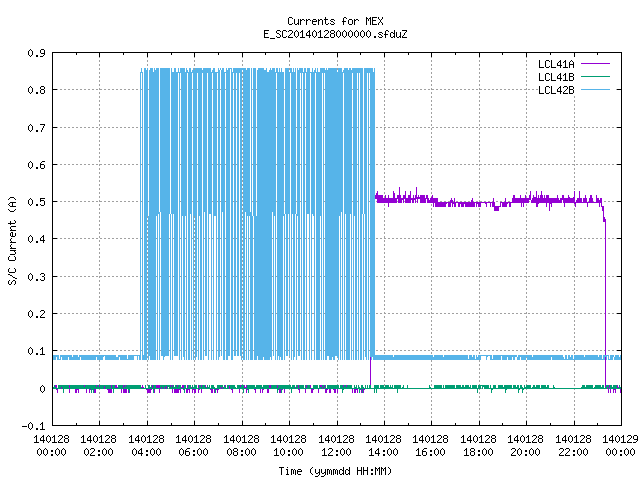
Task: Click the 'S/C Current (A)' y-axis label
Action: click(13, 240)
